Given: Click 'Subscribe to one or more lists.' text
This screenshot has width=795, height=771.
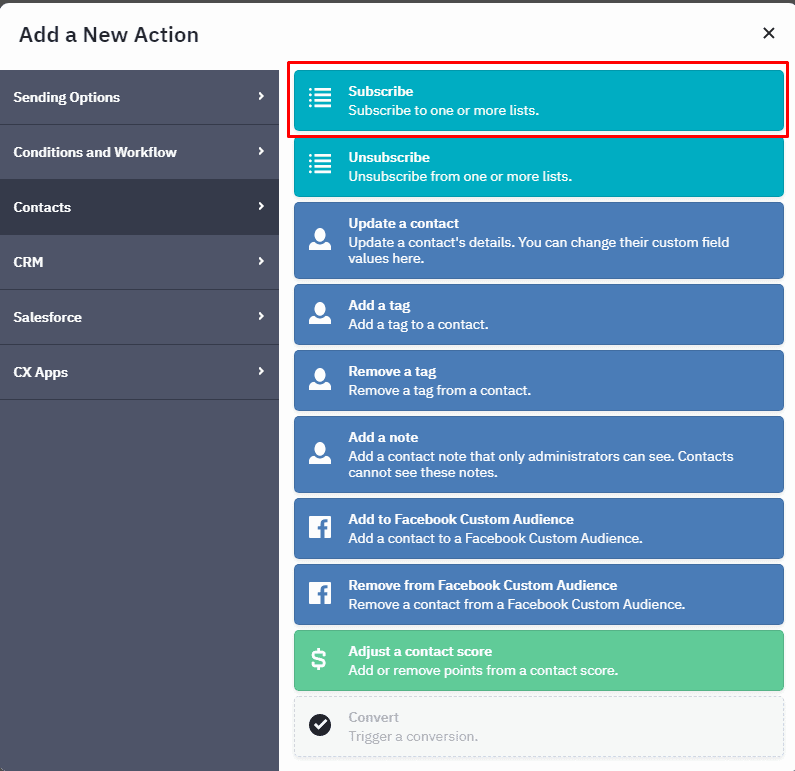Looking at the screenshot, I should (x=444, y=111).
